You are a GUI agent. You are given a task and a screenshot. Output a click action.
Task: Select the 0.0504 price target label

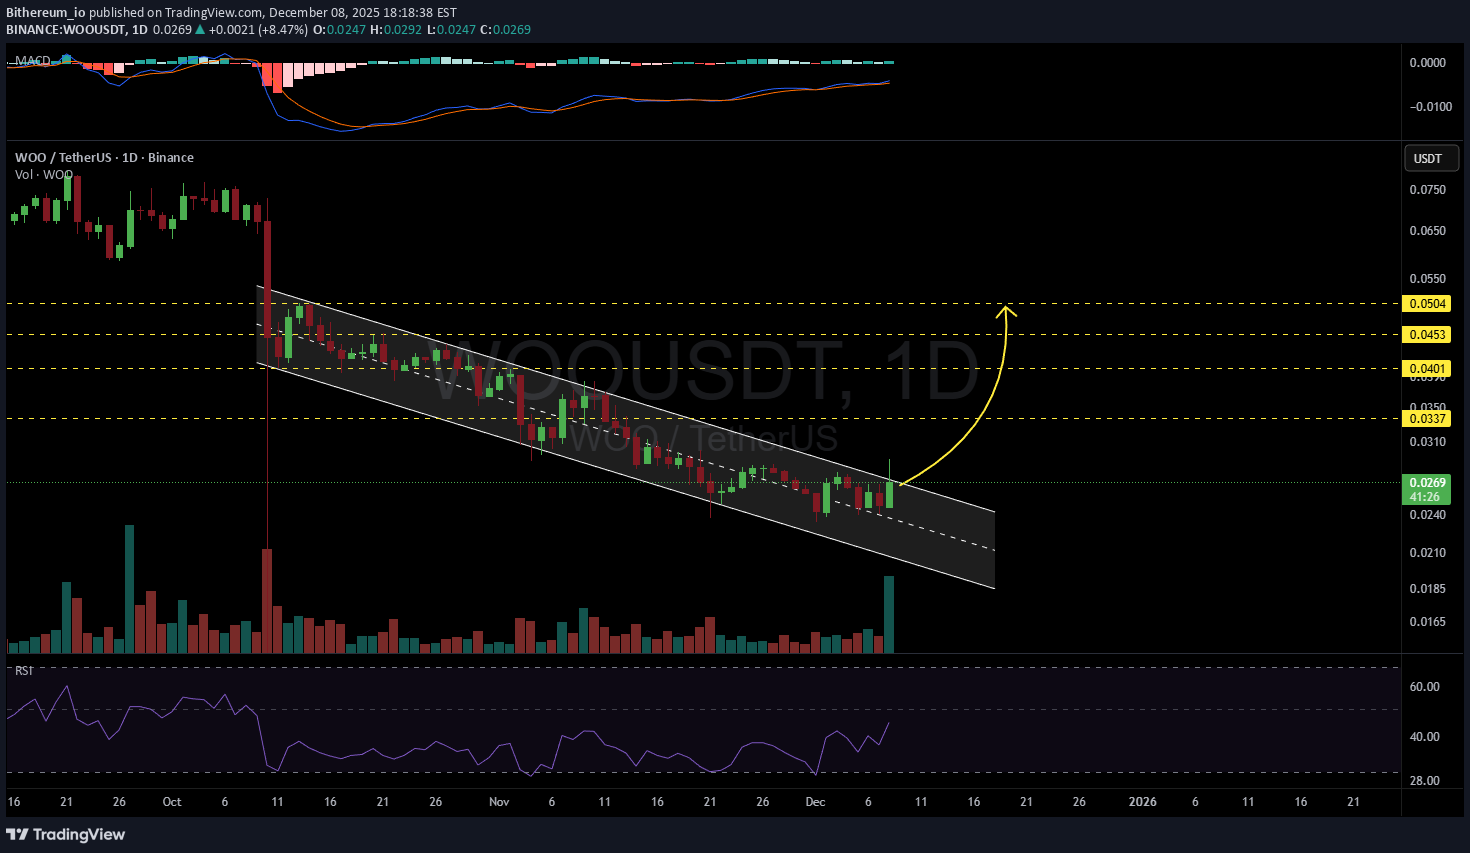tap(1427, 304)
